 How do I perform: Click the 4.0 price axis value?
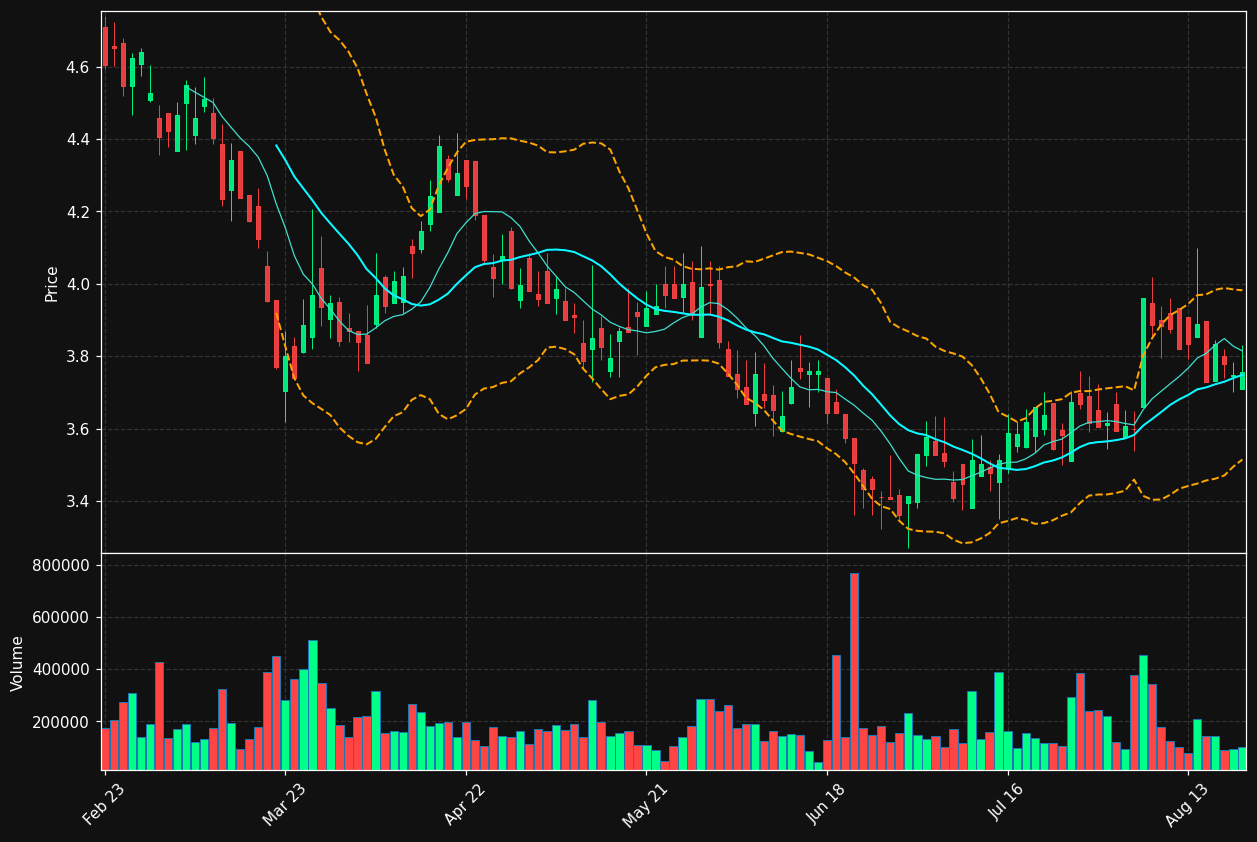pos(78,285)
